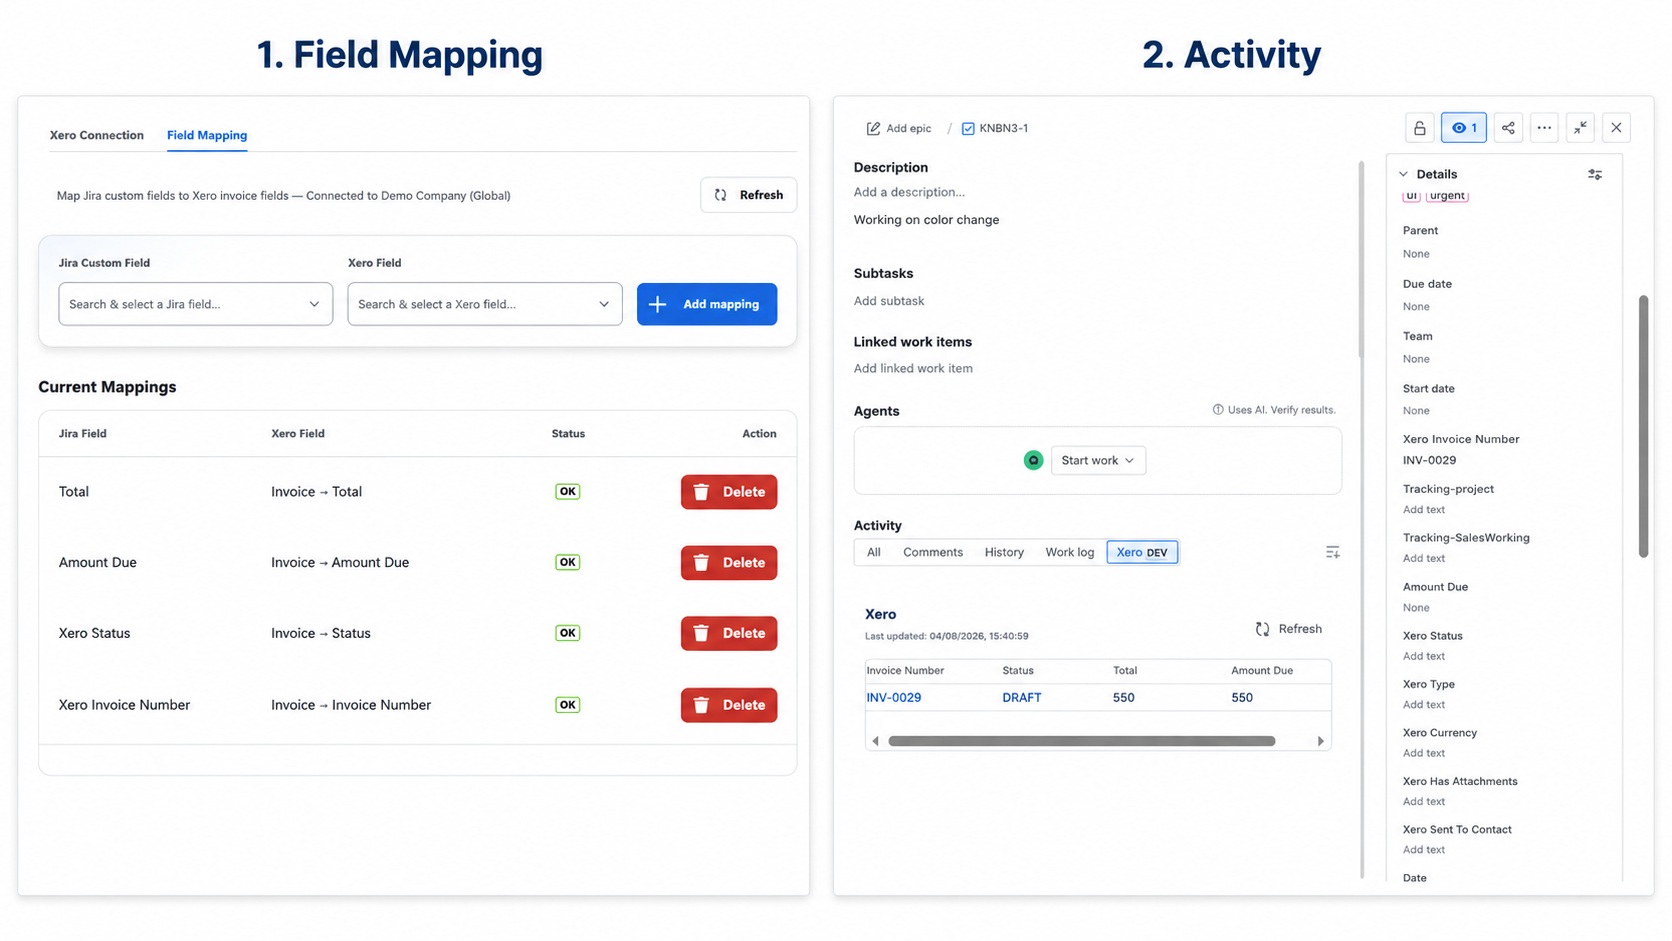Screen dimensions: 1672x941
Task: Collapse the Details section chevron
Action: 1403,174
